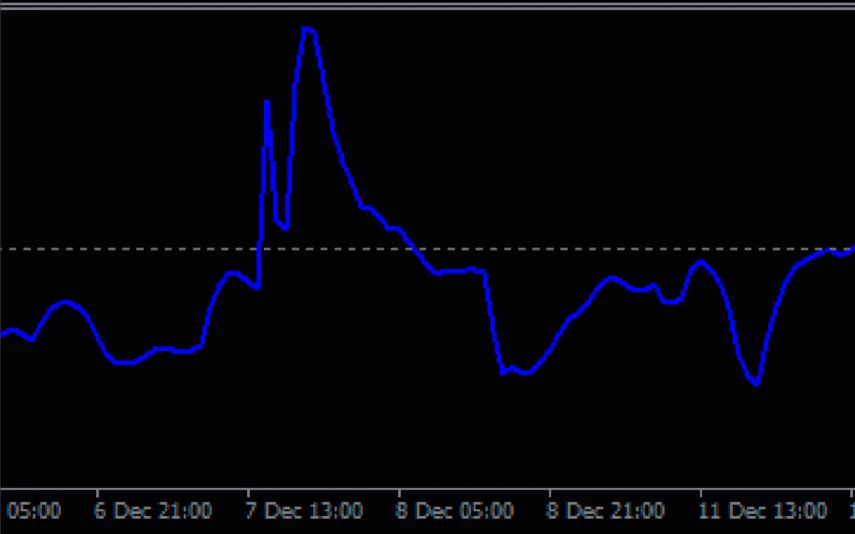This screenshot has width=855, height=534.
Task: Click the separator bar at the top of the indicator window
Action: [427, 5]
